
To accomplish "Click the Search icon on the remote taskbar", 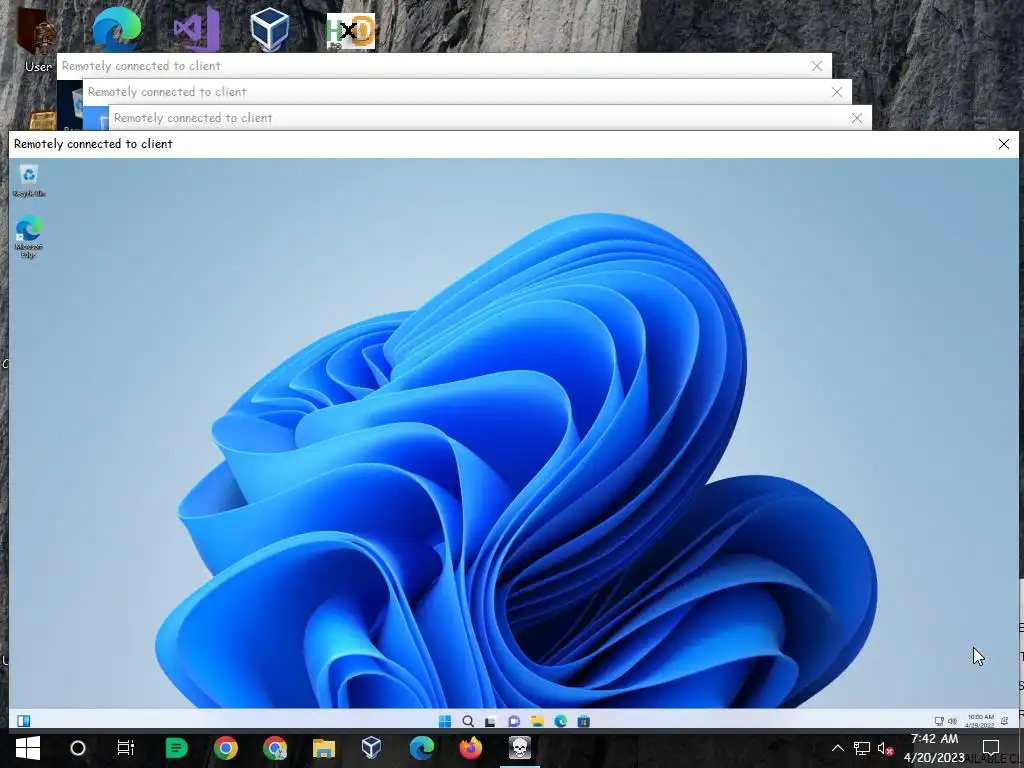I will coord(468,721).
